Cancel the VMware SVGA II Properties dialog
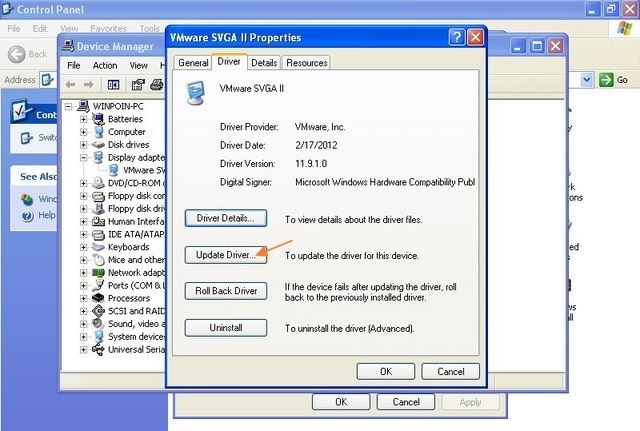The width and height of the screenshot is (640, 431). (451, 371)
